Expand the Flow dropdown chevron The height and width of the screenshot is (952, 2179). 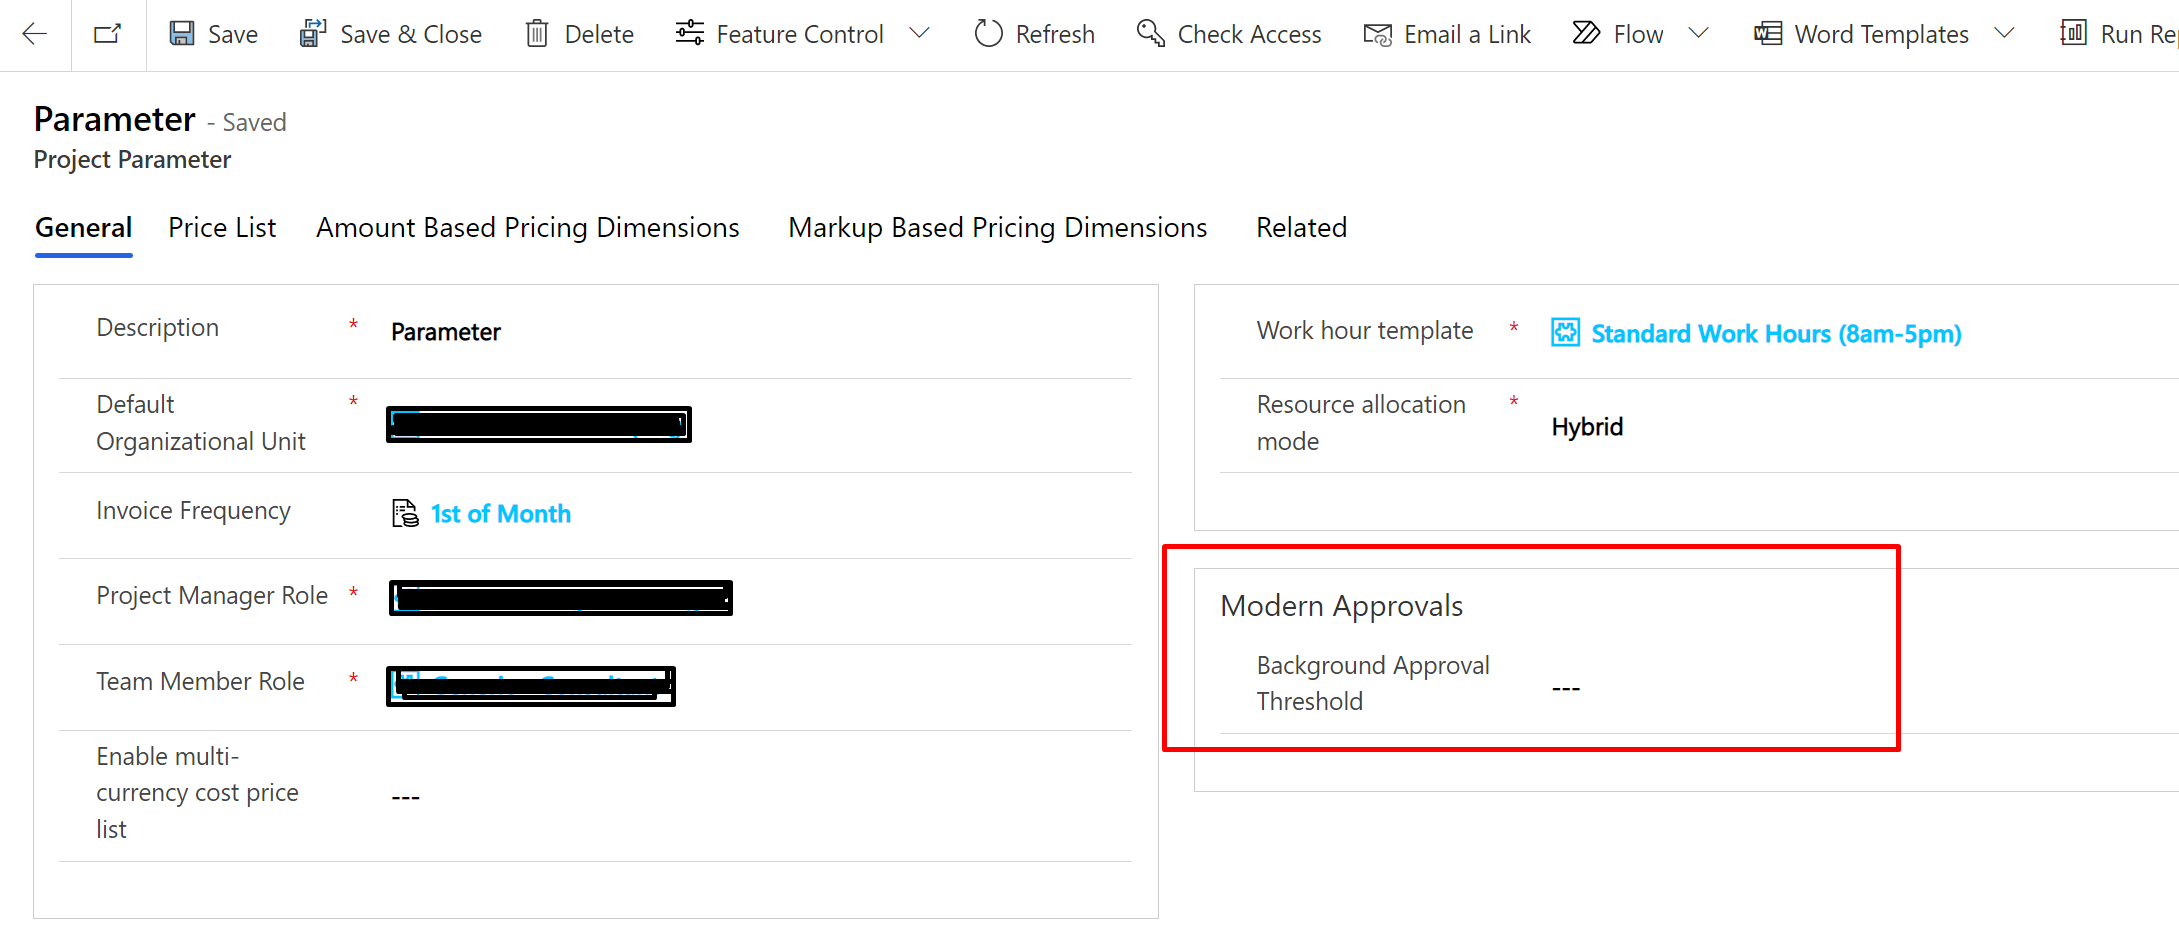click(x=1698, y=34)
